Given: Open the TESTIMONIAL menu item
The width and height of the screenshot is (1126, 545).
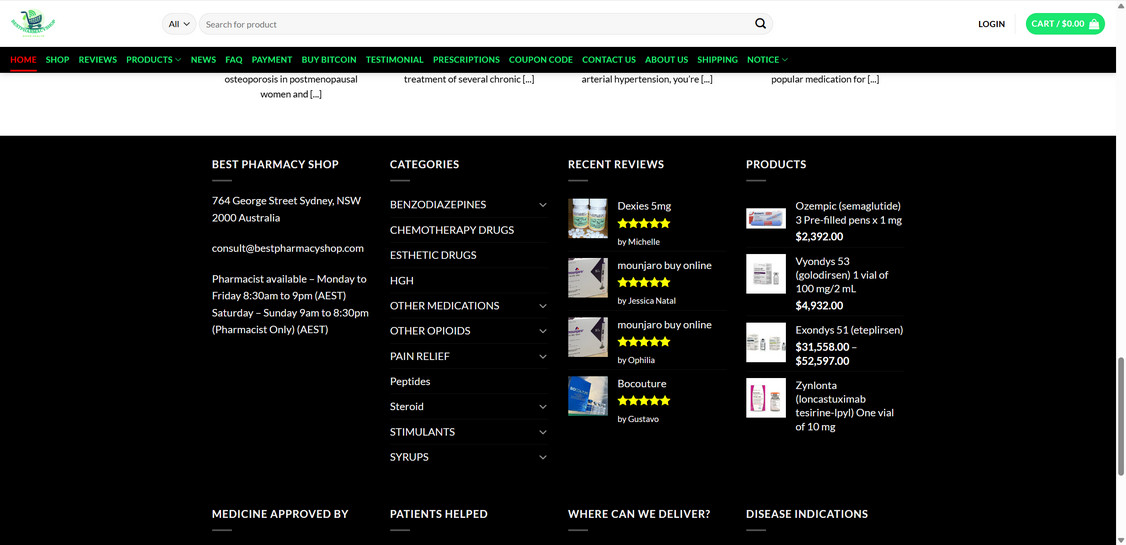Looking at the screenshot, I should [394, 60].
